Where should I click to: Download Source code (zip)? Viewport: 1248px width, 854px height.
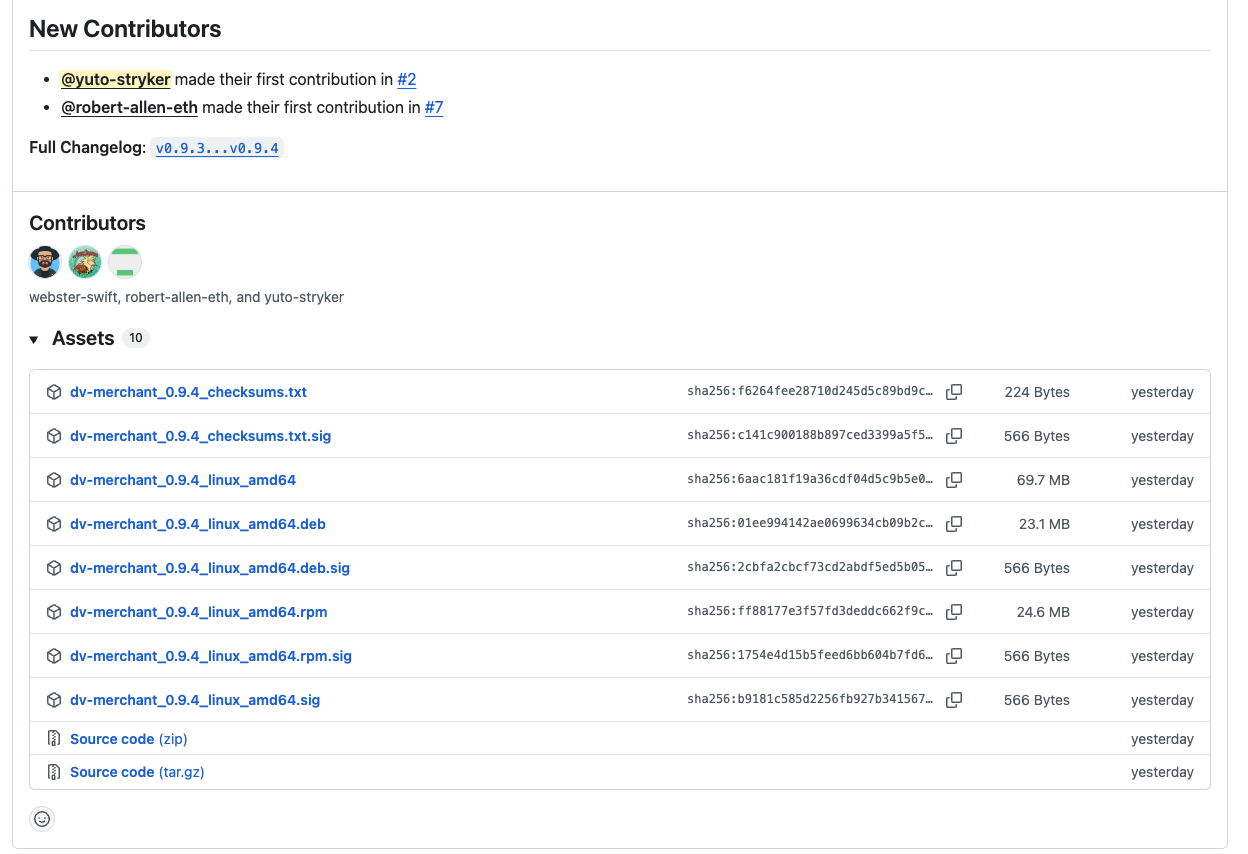click(129, 739)
